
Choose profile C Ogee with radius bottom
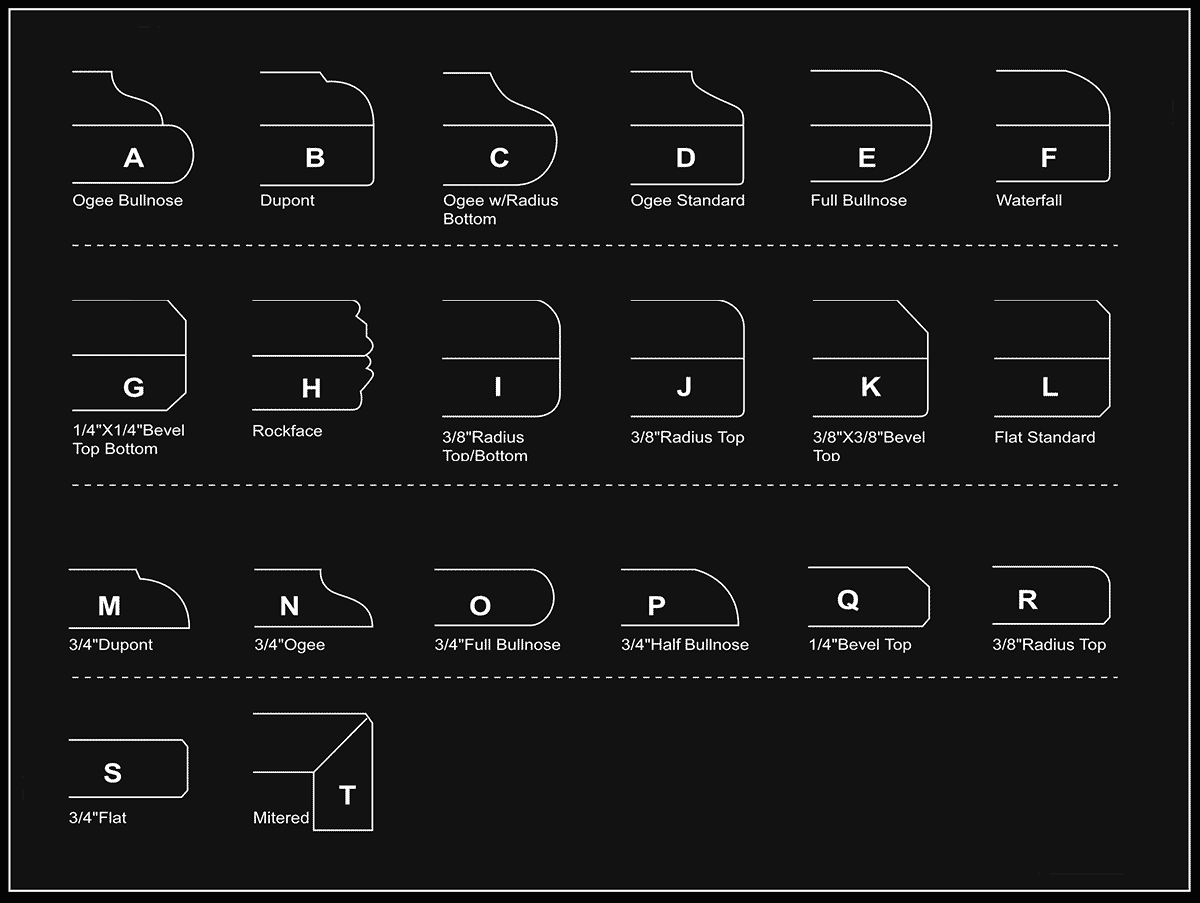[x=500, y=128]
